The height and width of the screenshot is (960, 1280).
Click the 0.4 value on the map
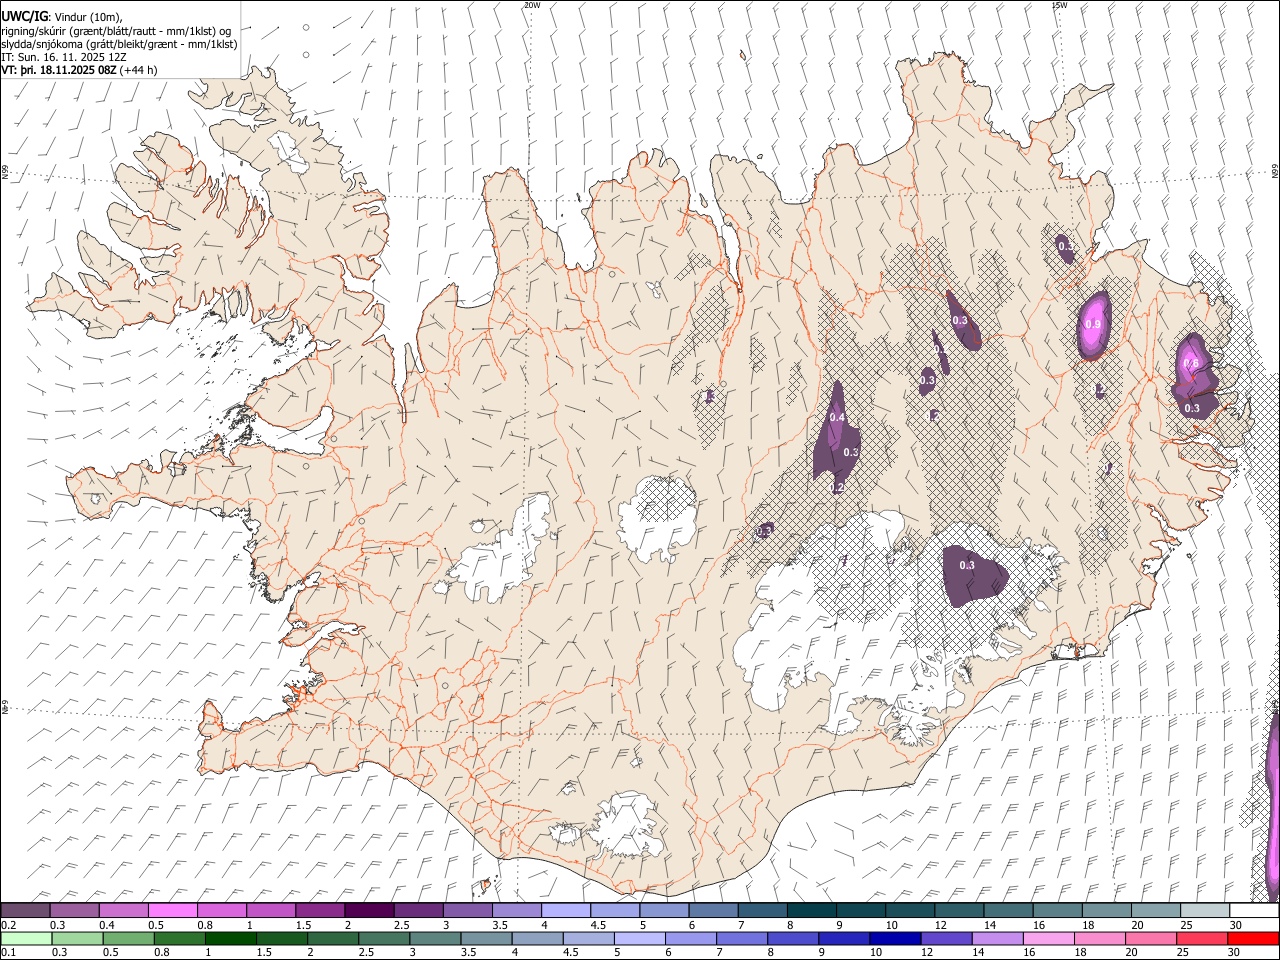coord(837,417)
